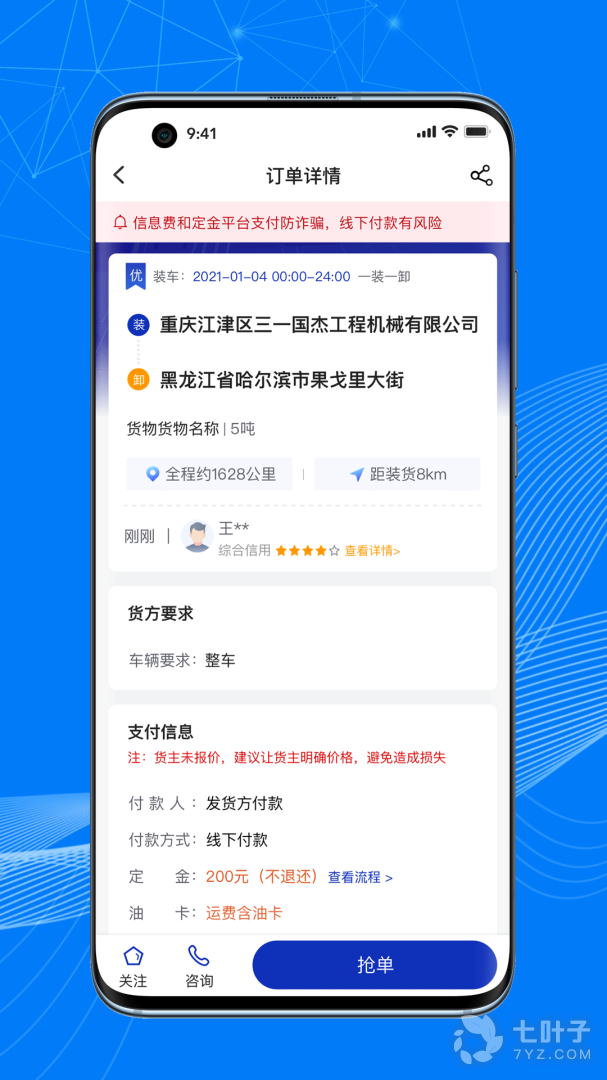Tap the red anti-fraud notice banner
Viewport: 607px width, 1080px height.
click(x=303, y=222)
